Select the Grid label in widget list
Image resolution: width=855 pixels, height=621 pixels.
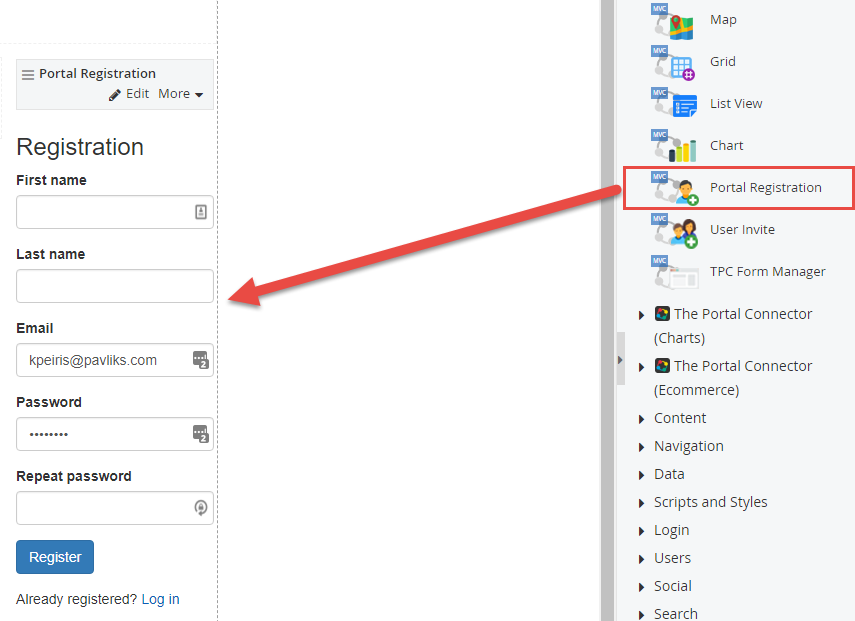tap(722, 62)
